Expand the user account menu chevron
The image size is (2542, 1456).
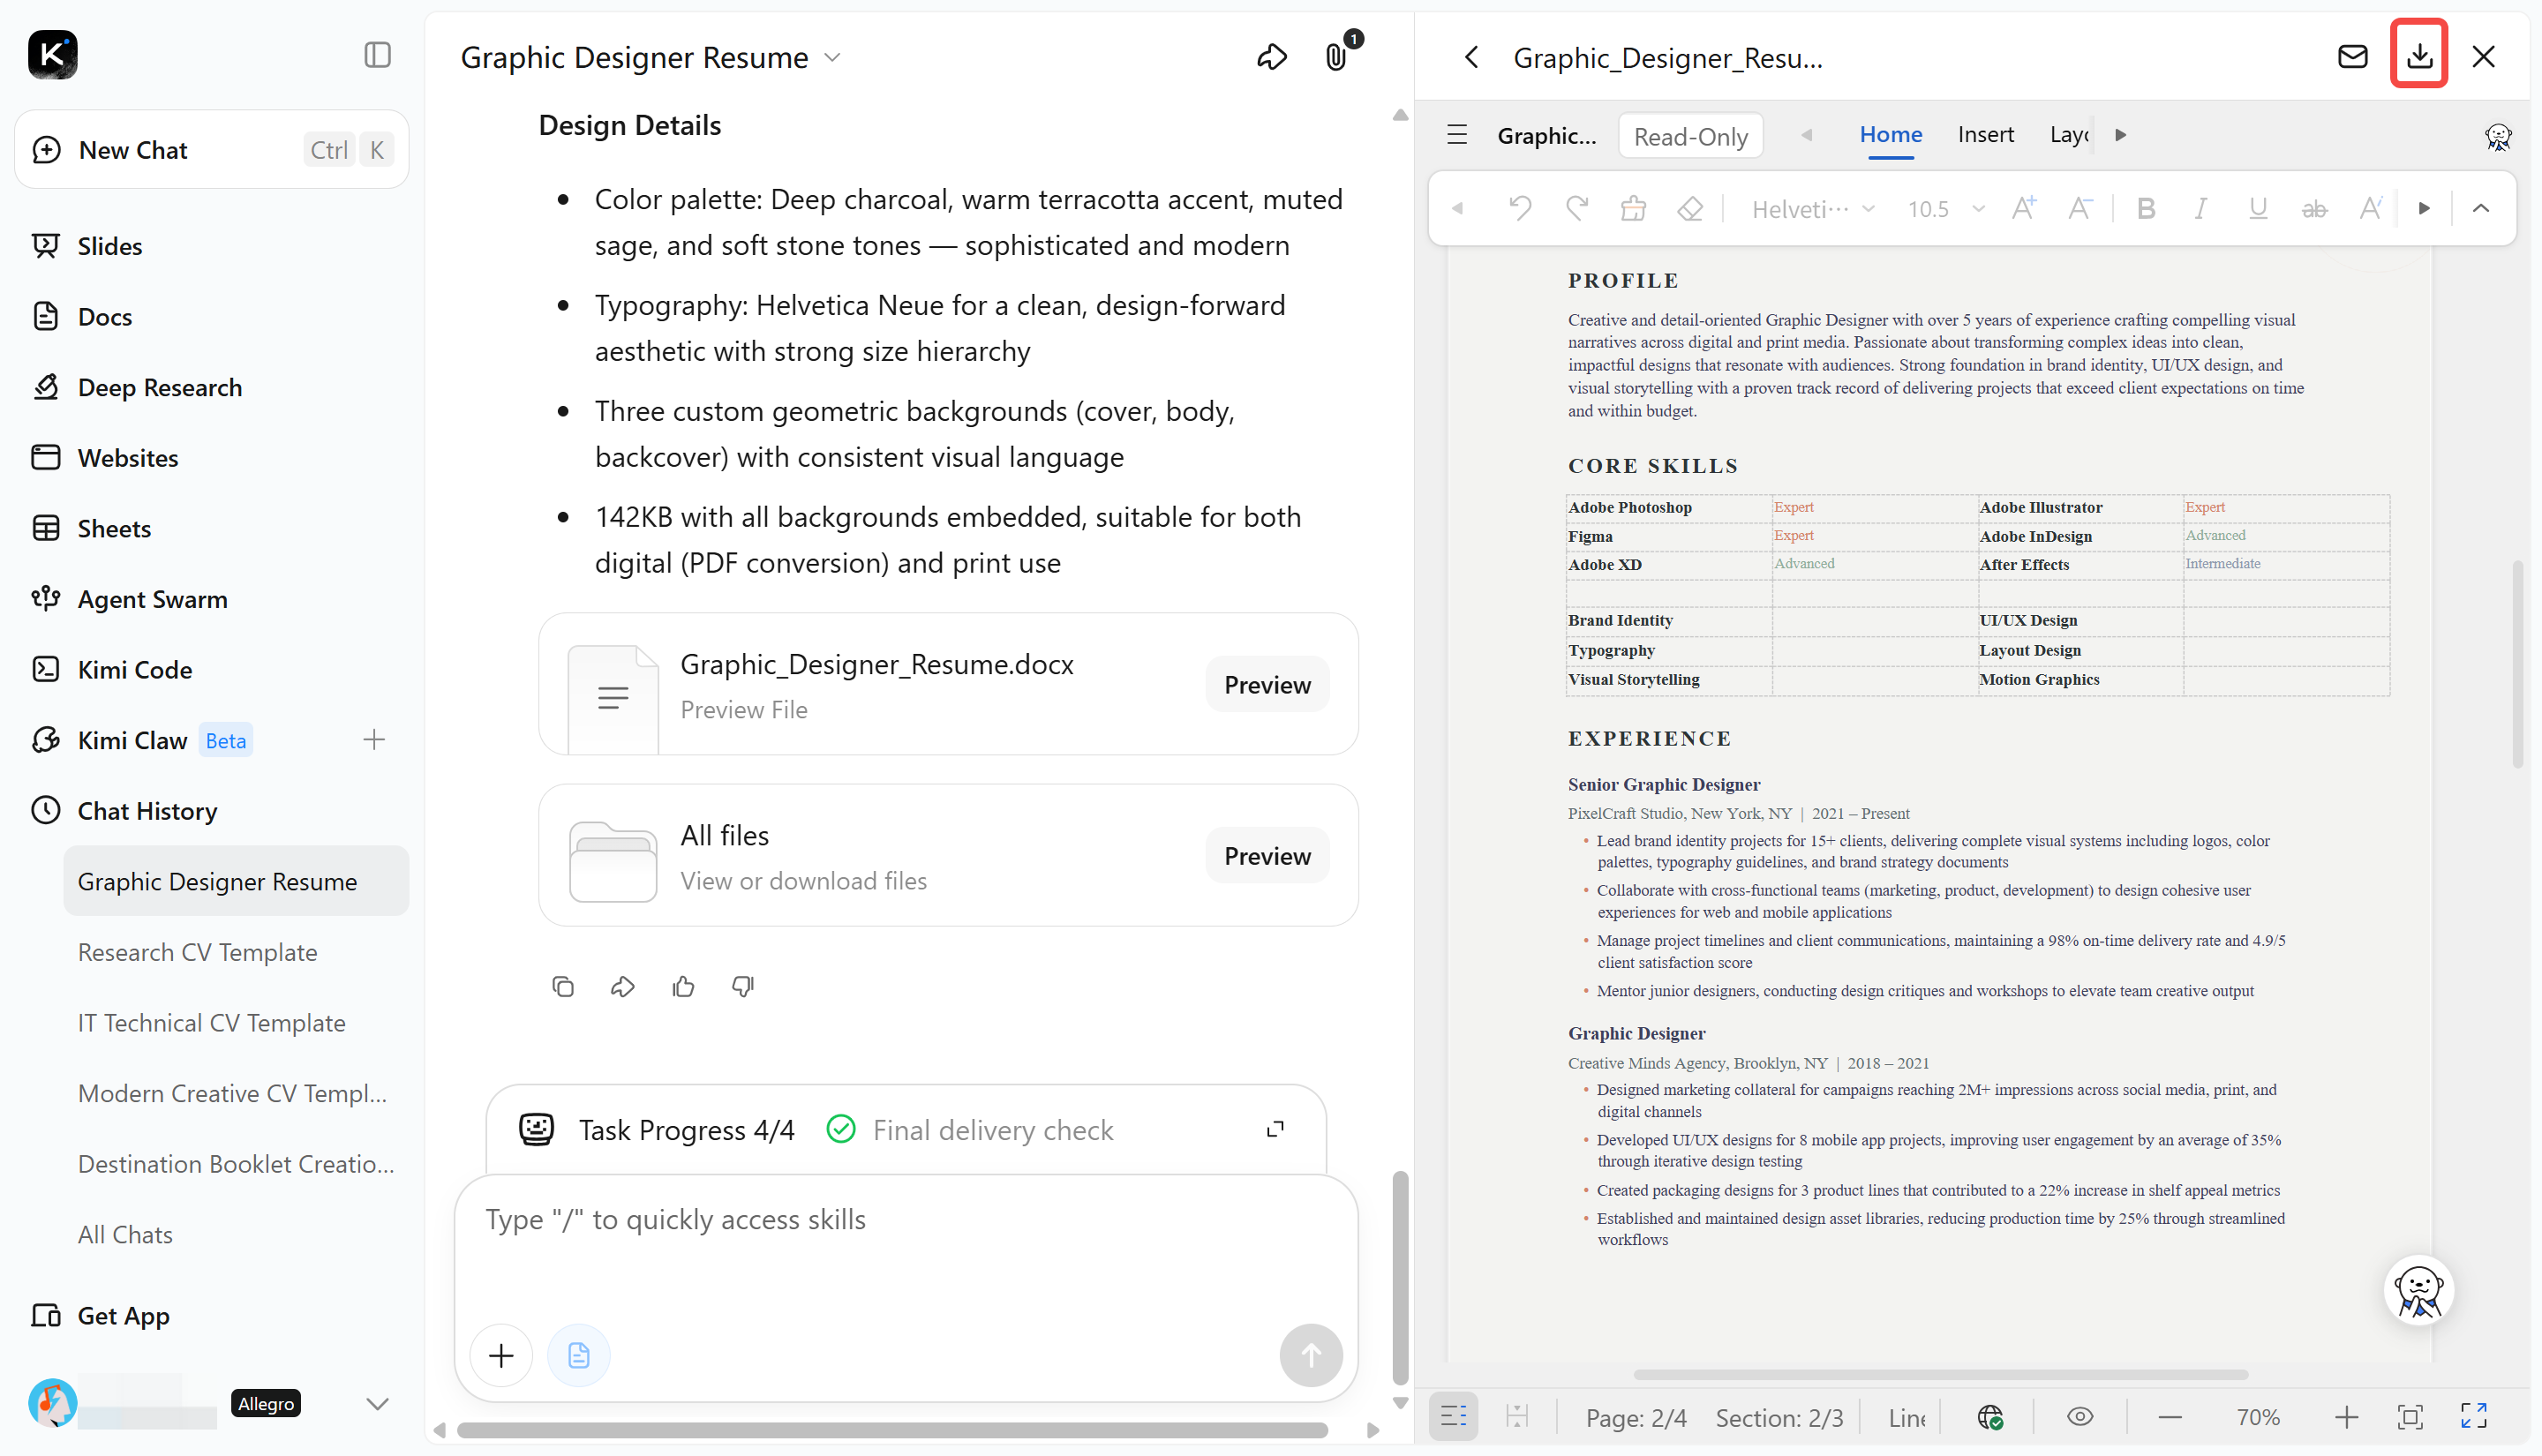pos(377,1404)
